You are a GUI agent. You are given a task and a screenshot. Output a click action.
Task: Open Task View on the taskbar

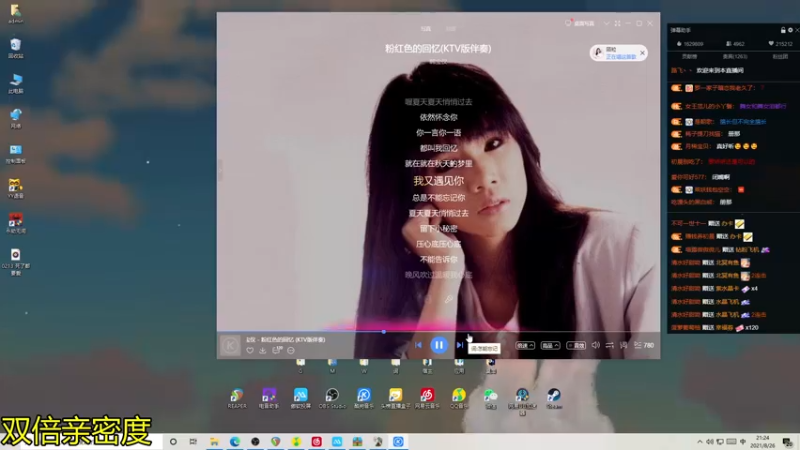click(193, 442)
